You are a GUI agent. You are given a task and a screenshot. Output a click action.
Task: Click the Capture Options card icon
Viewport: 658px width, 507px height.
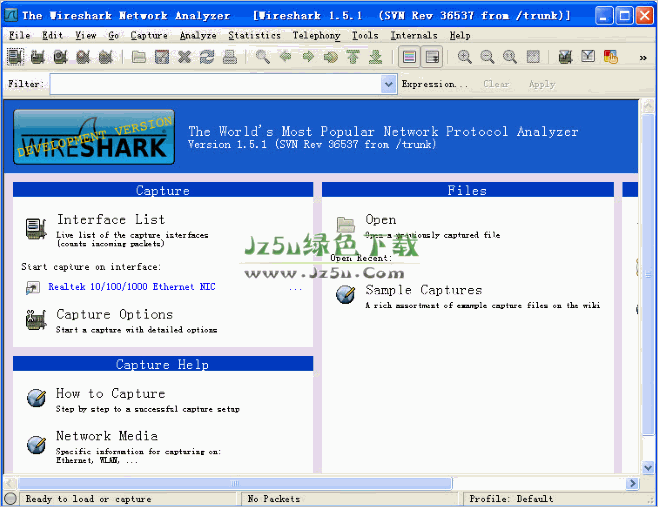(36, 320)
